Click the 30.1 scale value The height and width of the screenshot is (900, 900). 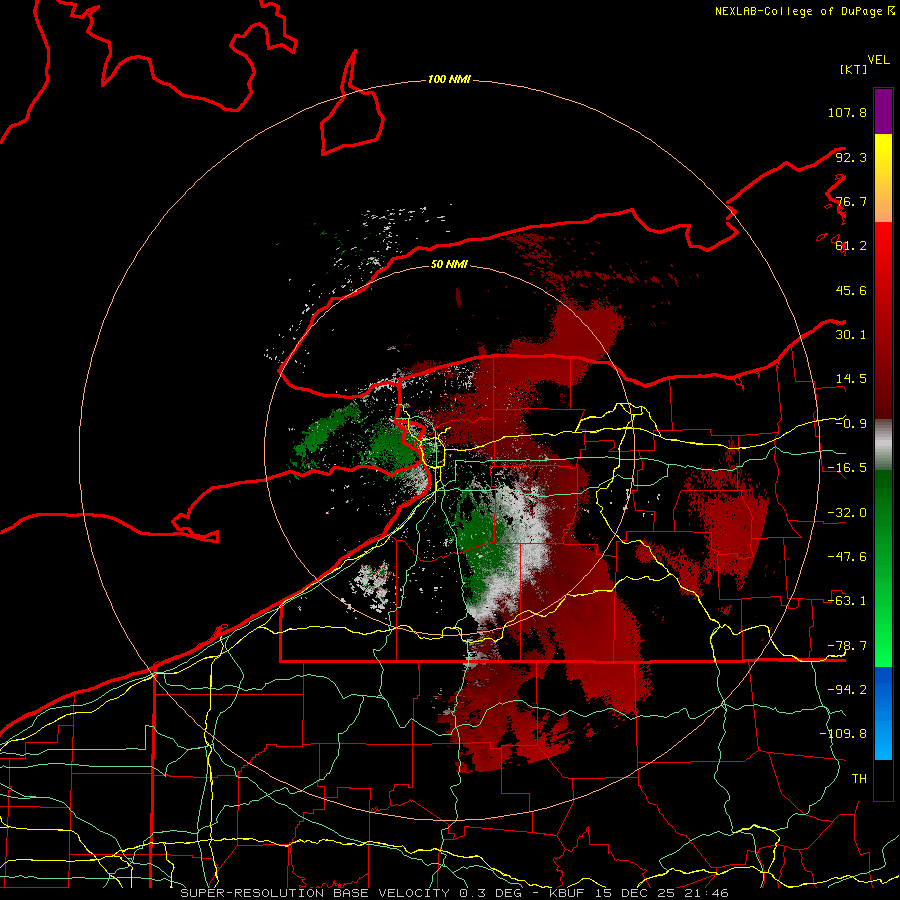851,335
